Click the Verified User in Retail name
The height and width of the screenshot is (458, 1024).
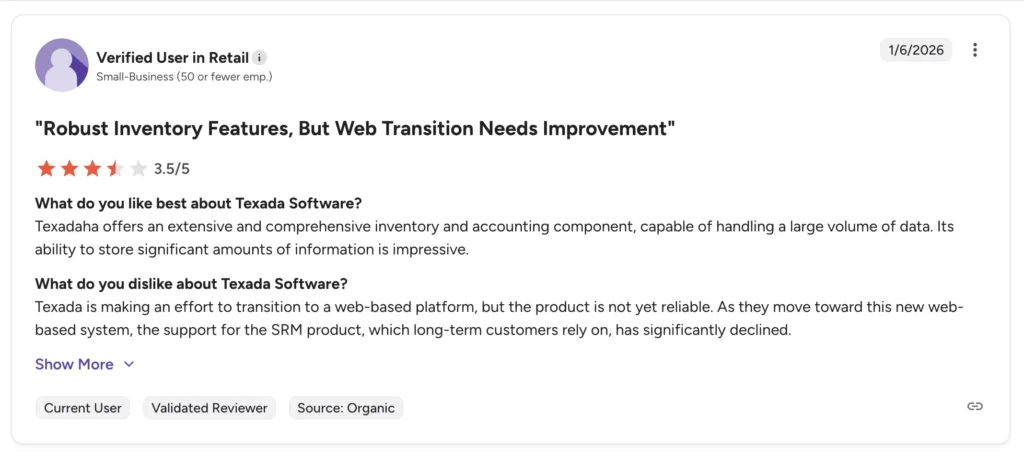pyautogui.click(x=171, y=57)
